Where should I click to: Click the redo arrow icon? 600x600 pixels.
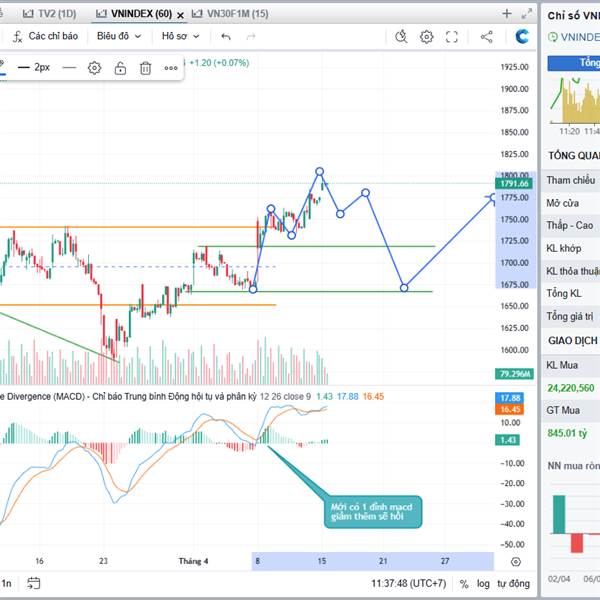(251, 37)
